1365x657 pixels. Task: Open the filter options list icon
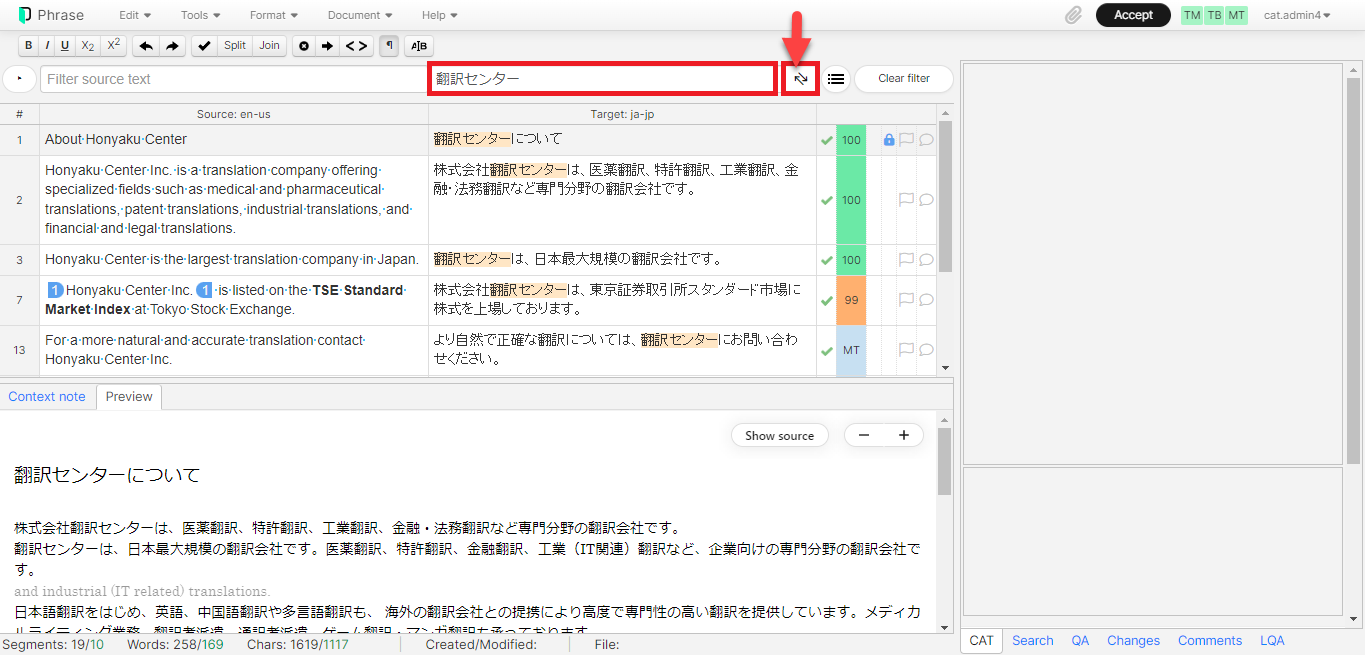point(836,79)
